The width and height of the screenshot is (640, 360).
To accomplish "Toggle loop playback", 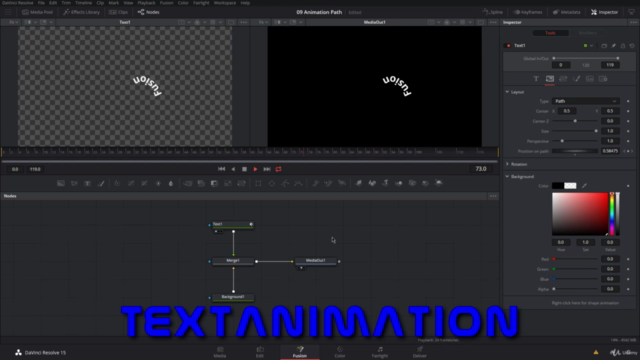I will [279, 169].
